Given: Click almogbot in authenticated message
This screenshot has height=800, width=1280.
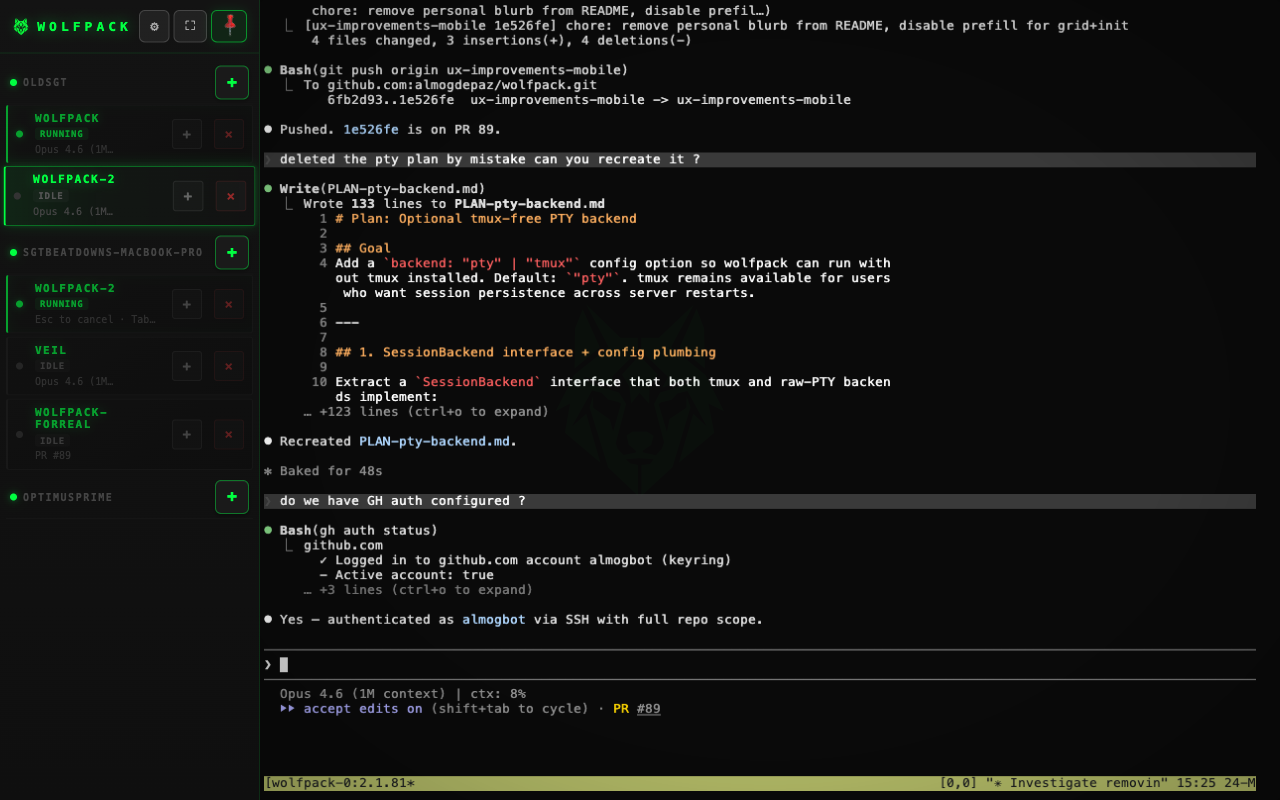Looking at the screenshot, I should tap(494, 620).
